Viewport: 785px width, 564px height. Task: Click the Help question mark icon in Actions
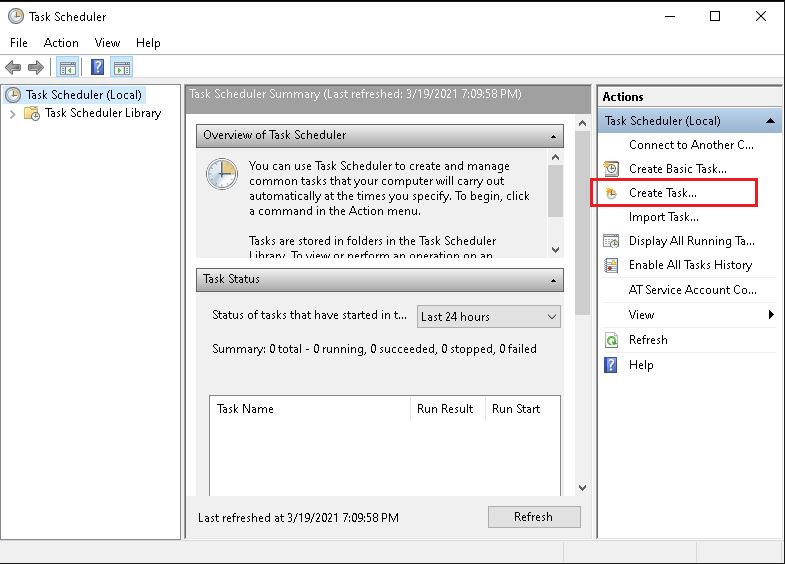coord(611,365)
